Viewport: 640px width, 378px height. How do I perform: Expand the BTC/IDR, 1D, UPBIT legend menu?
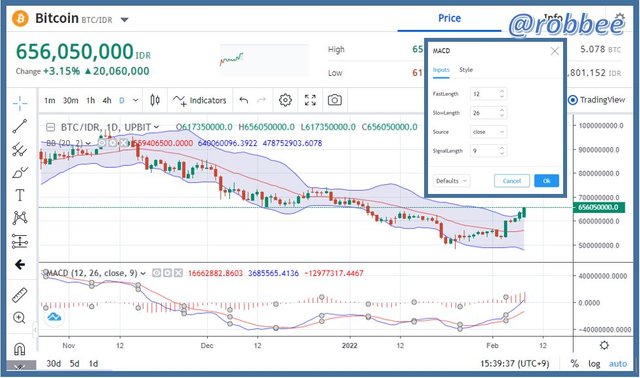pyautogui.click(x=156, y=127)
